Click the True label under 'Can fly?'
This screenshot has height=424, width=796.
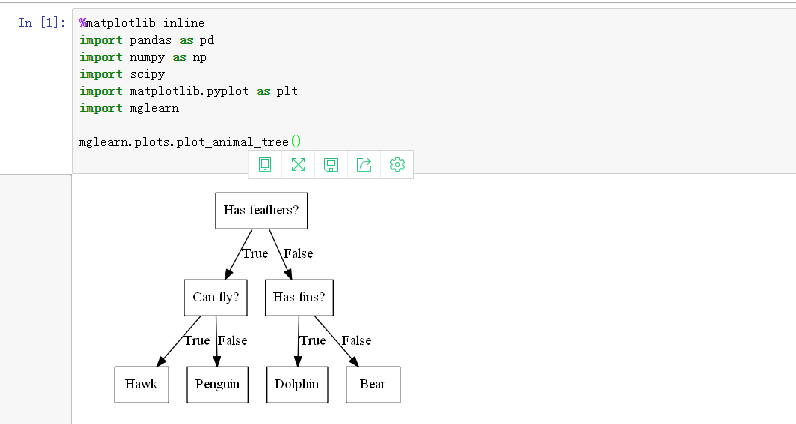click(197, 341)
